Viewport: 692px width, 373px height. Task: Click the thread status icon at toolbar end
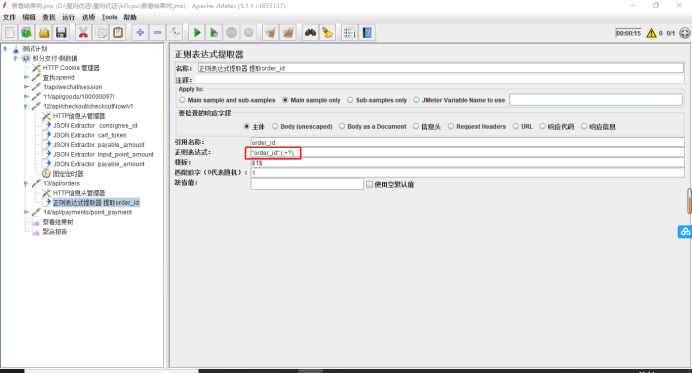[x=684, y=33]
